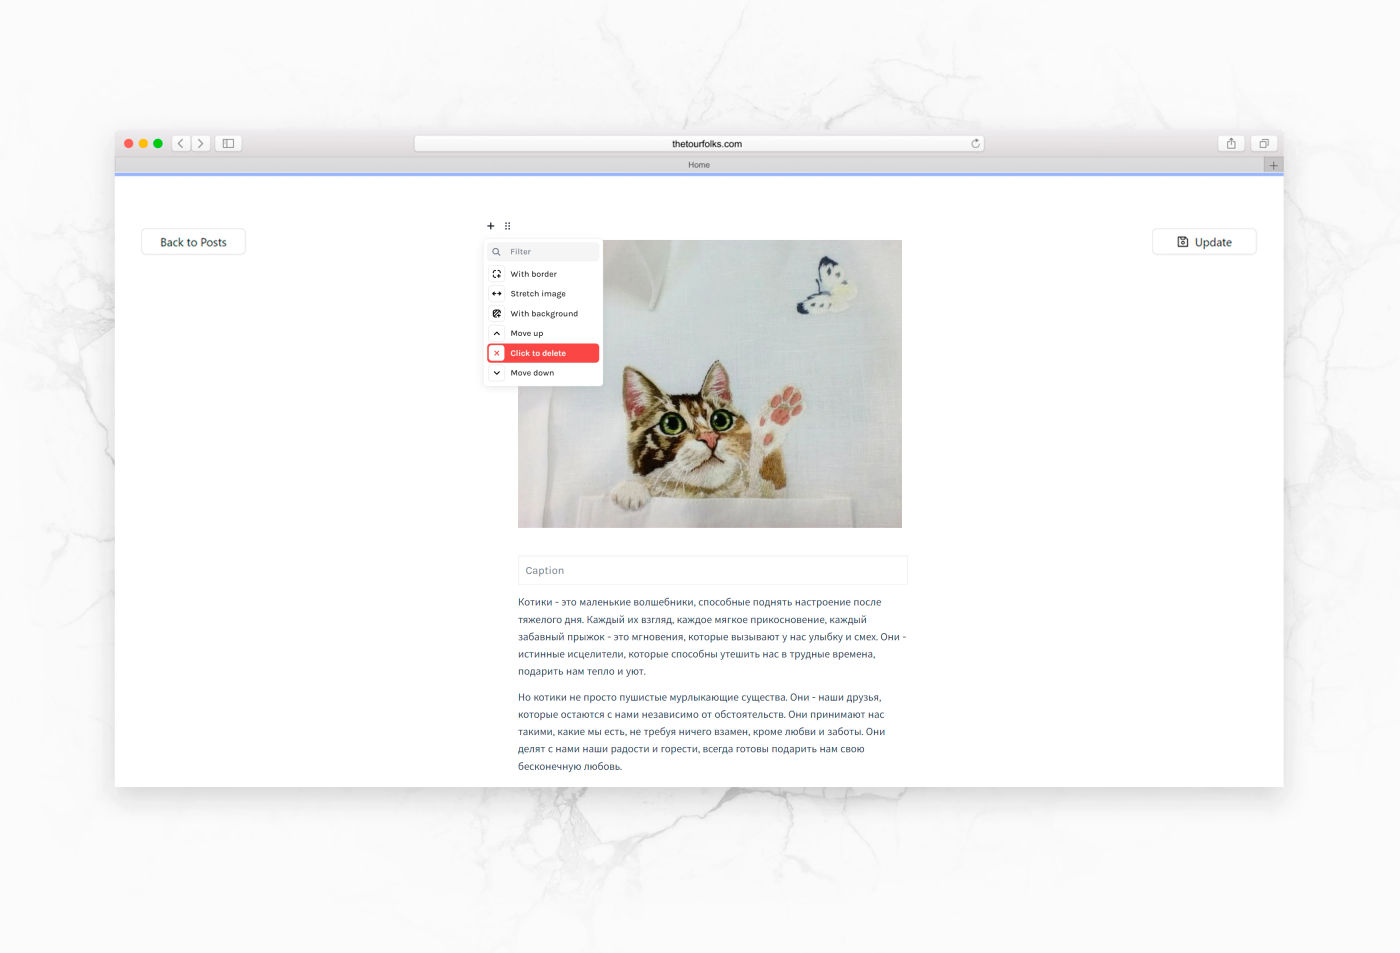Screen dimensions: 1400x953
Task: Click the Back to Posts button
Action: tap(193, 242)
